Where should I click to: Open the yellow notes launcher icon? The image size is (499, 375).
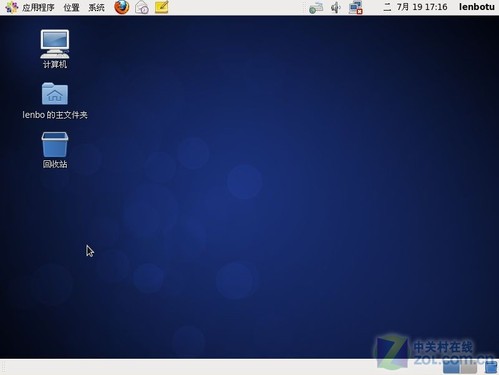[x=162, y=7]
